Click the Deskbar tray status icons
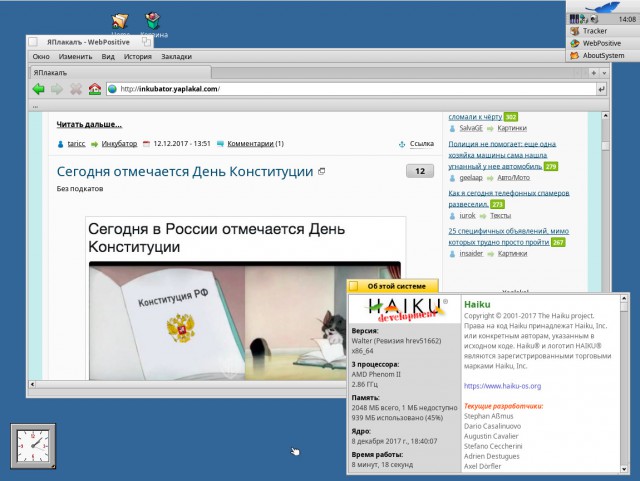Screen dimensions: 640x481 pos(584,19)
